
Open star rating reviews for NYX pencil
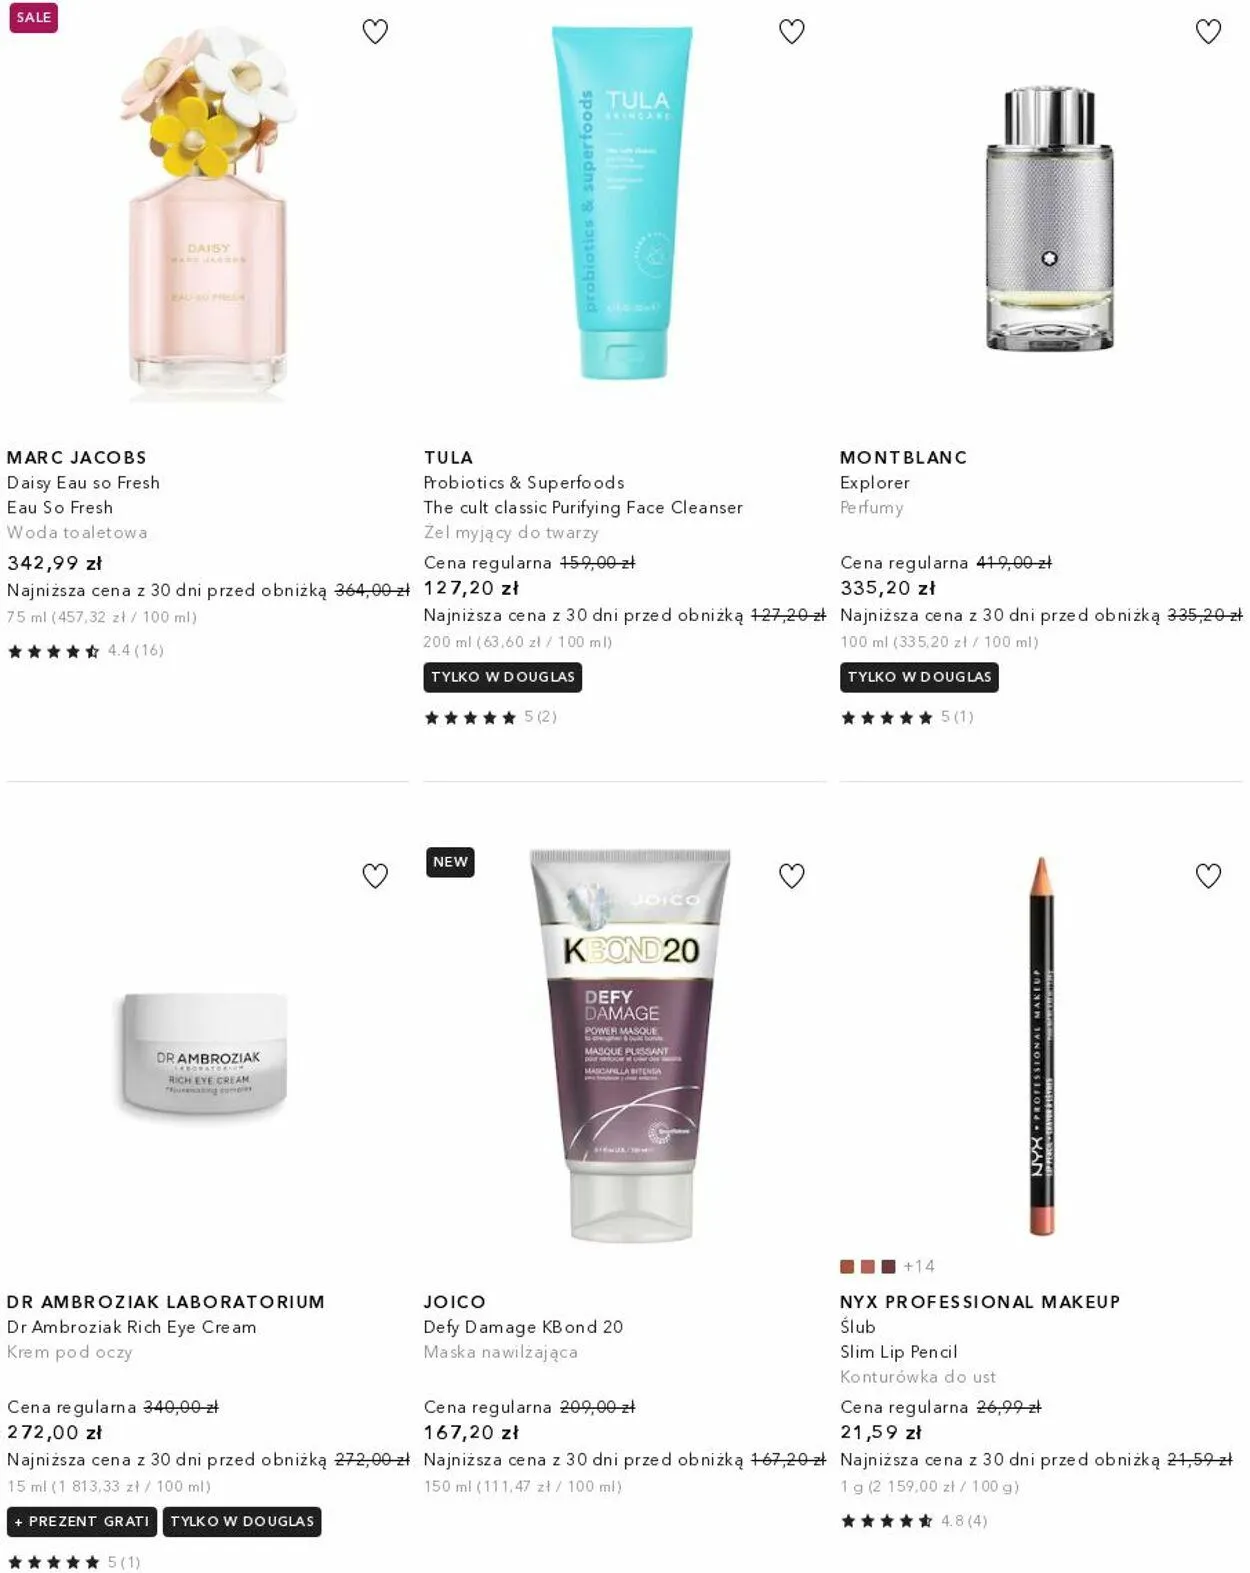coord(914,1521)
